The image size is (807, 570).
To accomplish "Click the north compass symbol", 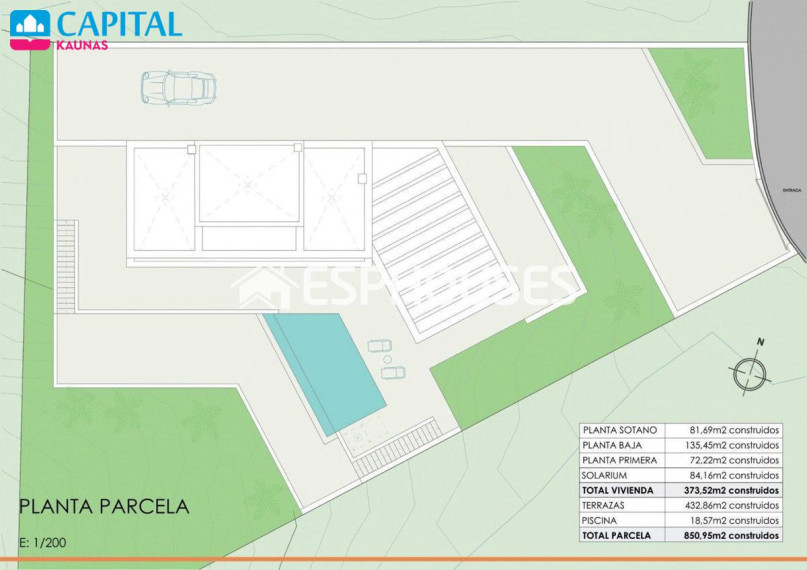I will tap(750, 369).
